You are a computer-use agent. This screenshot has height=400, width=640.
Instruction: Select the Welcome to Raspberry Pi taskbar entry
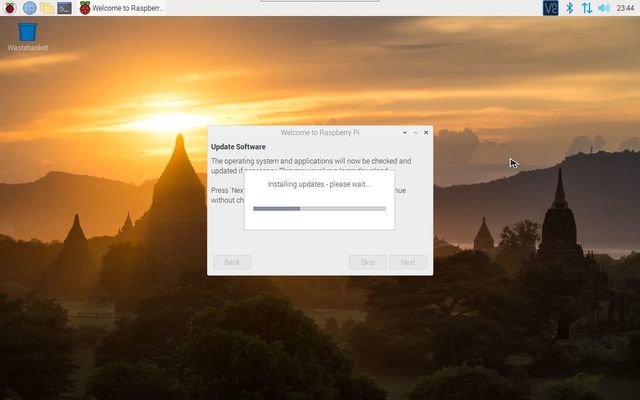pyautogui.click(x=122, y=8)
